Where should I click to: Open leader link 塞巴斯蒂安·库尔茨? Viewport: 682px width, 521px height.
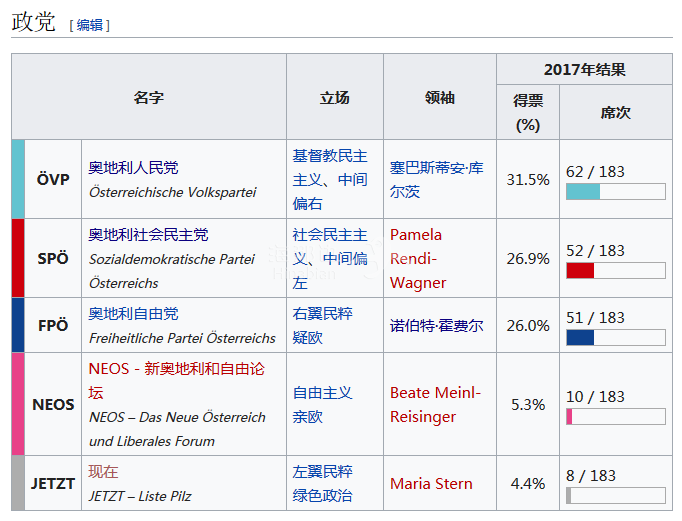[436, 180]
